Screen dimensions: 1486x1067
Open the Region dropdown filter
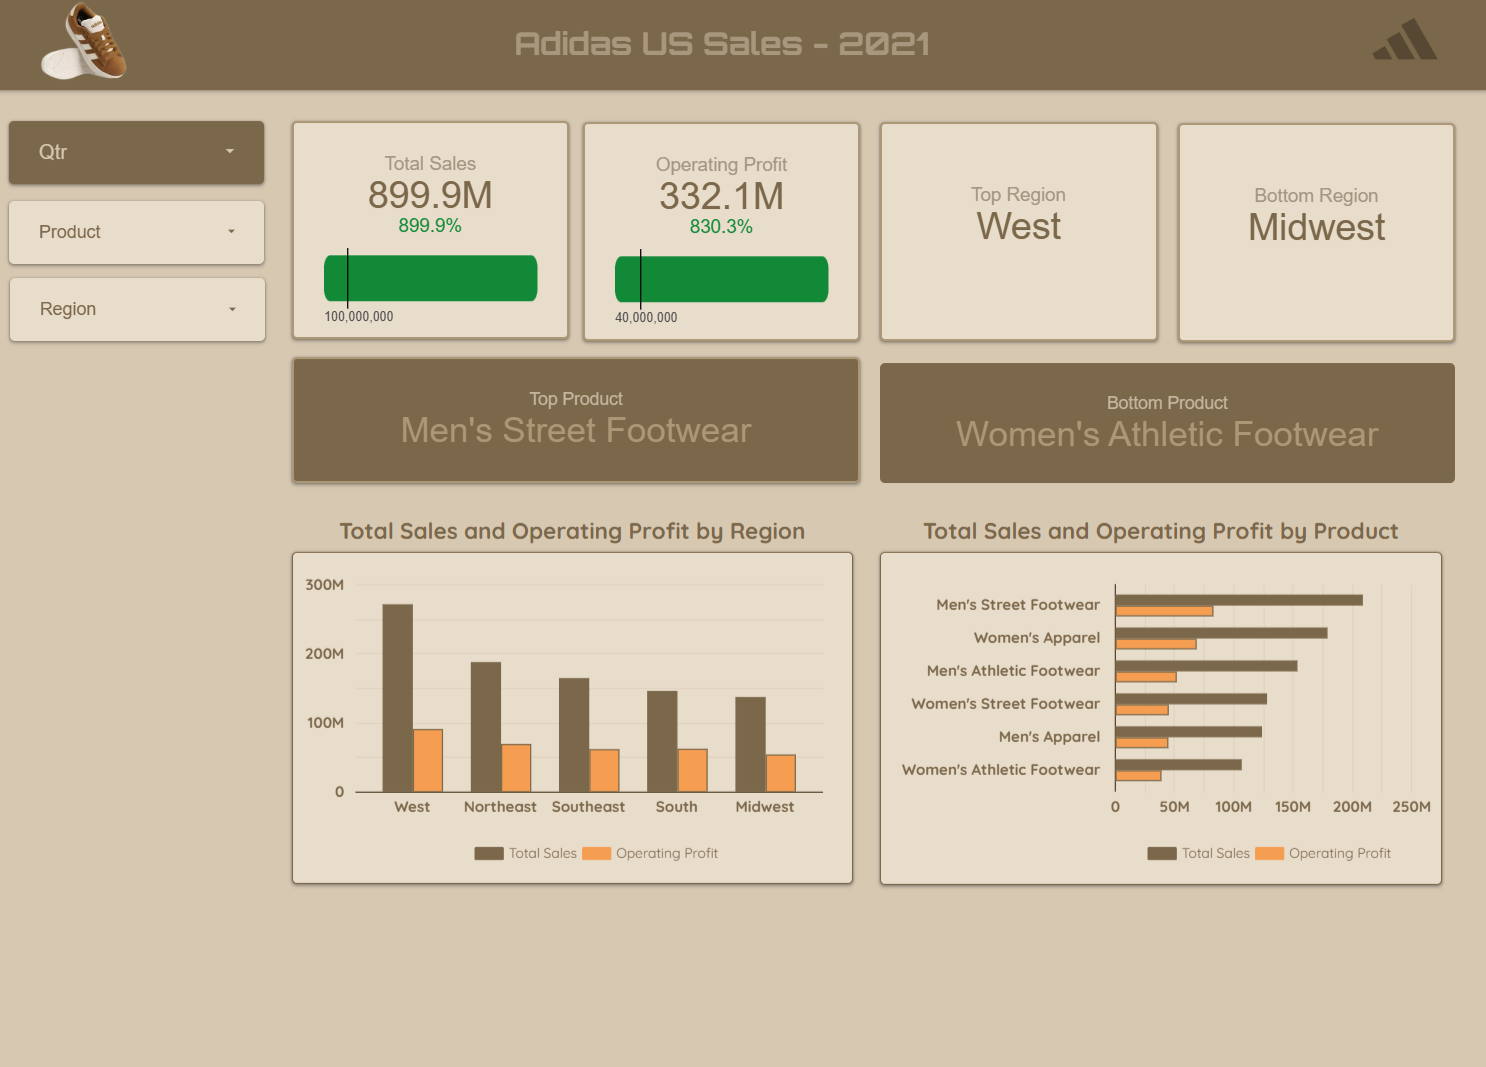pos(137,309)
